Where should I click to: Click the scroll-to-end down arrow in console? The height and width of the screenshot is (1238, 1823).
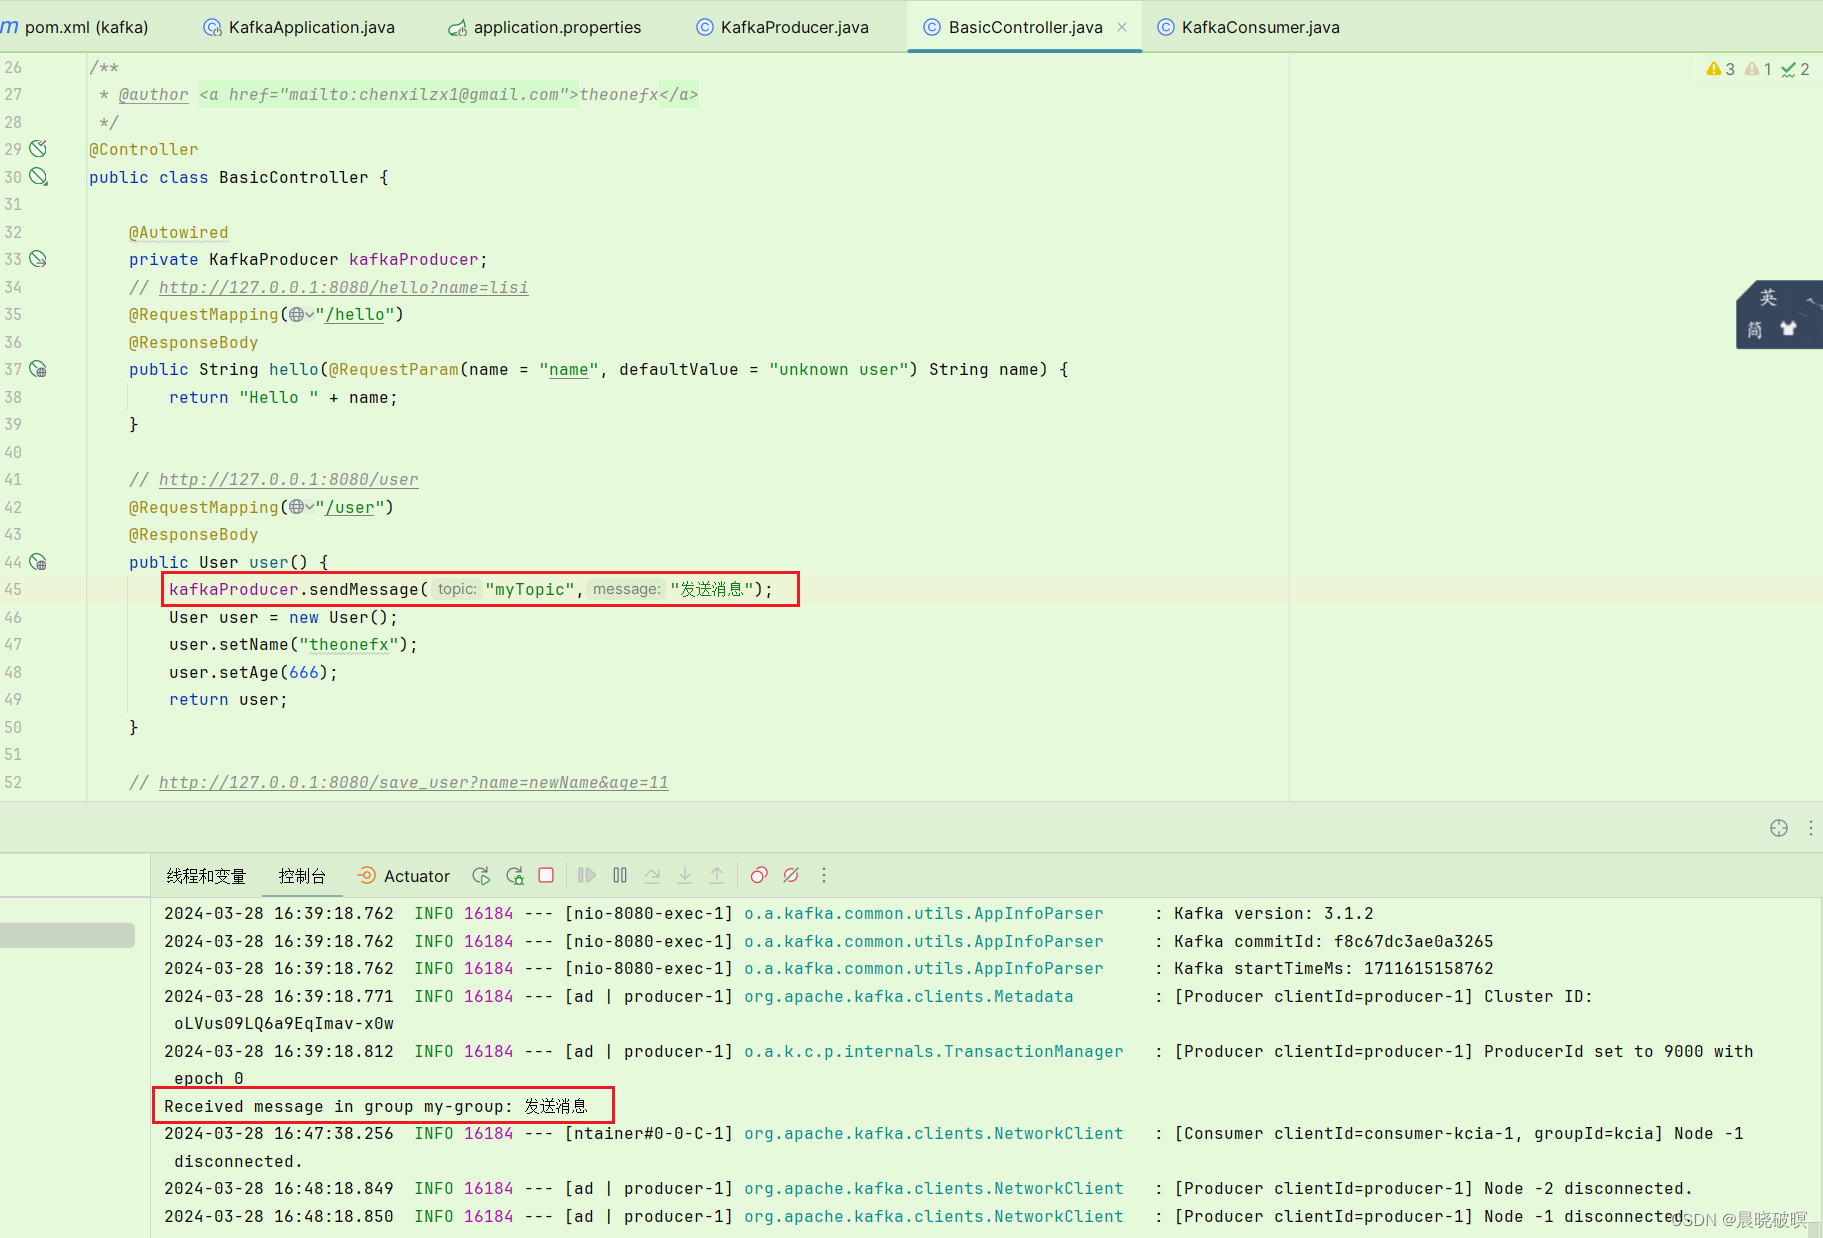685,875
